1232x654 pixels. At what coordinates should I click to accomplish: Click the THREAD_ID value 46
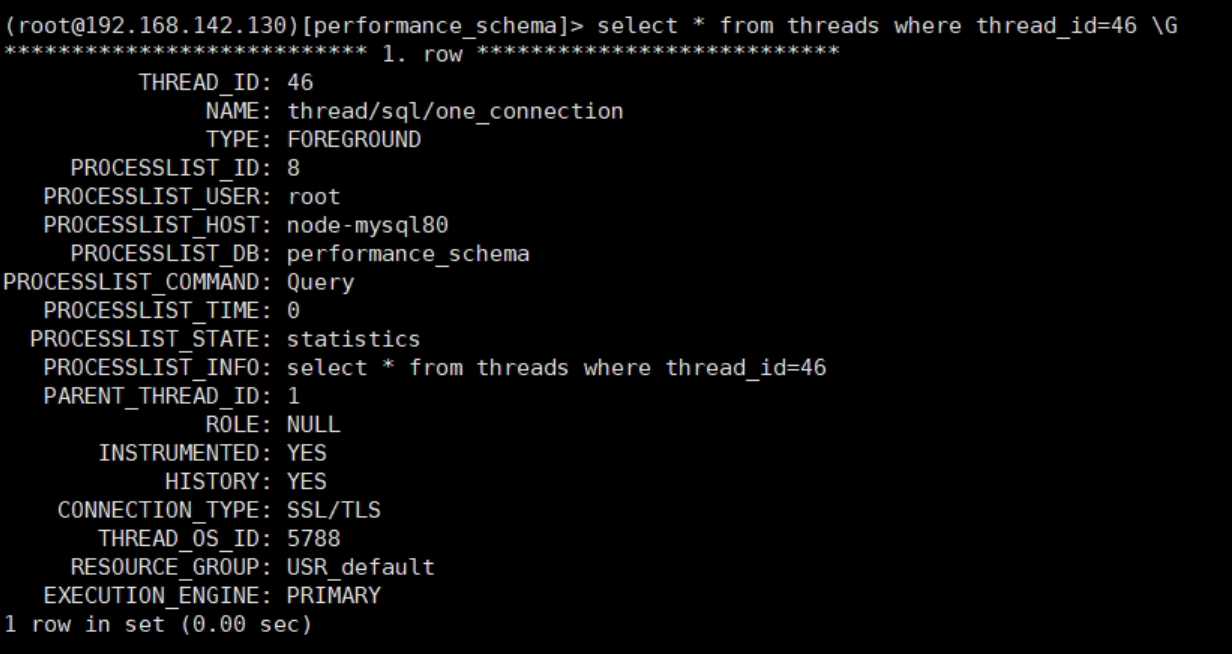(x=300, y=83)
